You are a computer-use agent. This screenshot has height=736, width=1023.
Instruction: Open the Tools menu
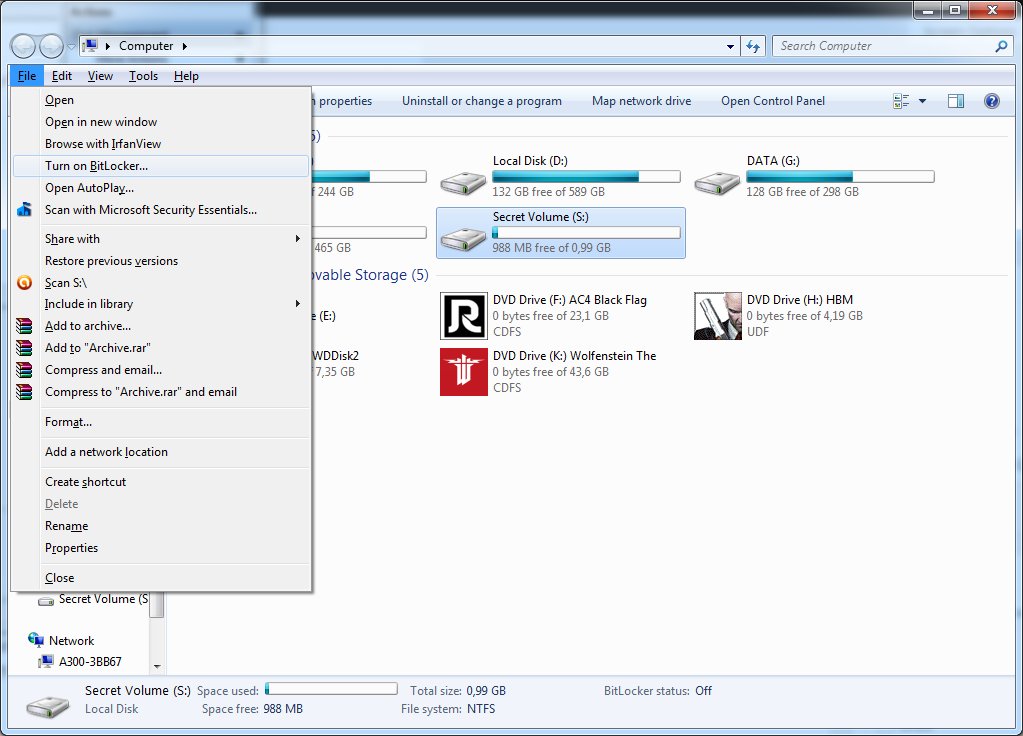click(x=143, y=76)
